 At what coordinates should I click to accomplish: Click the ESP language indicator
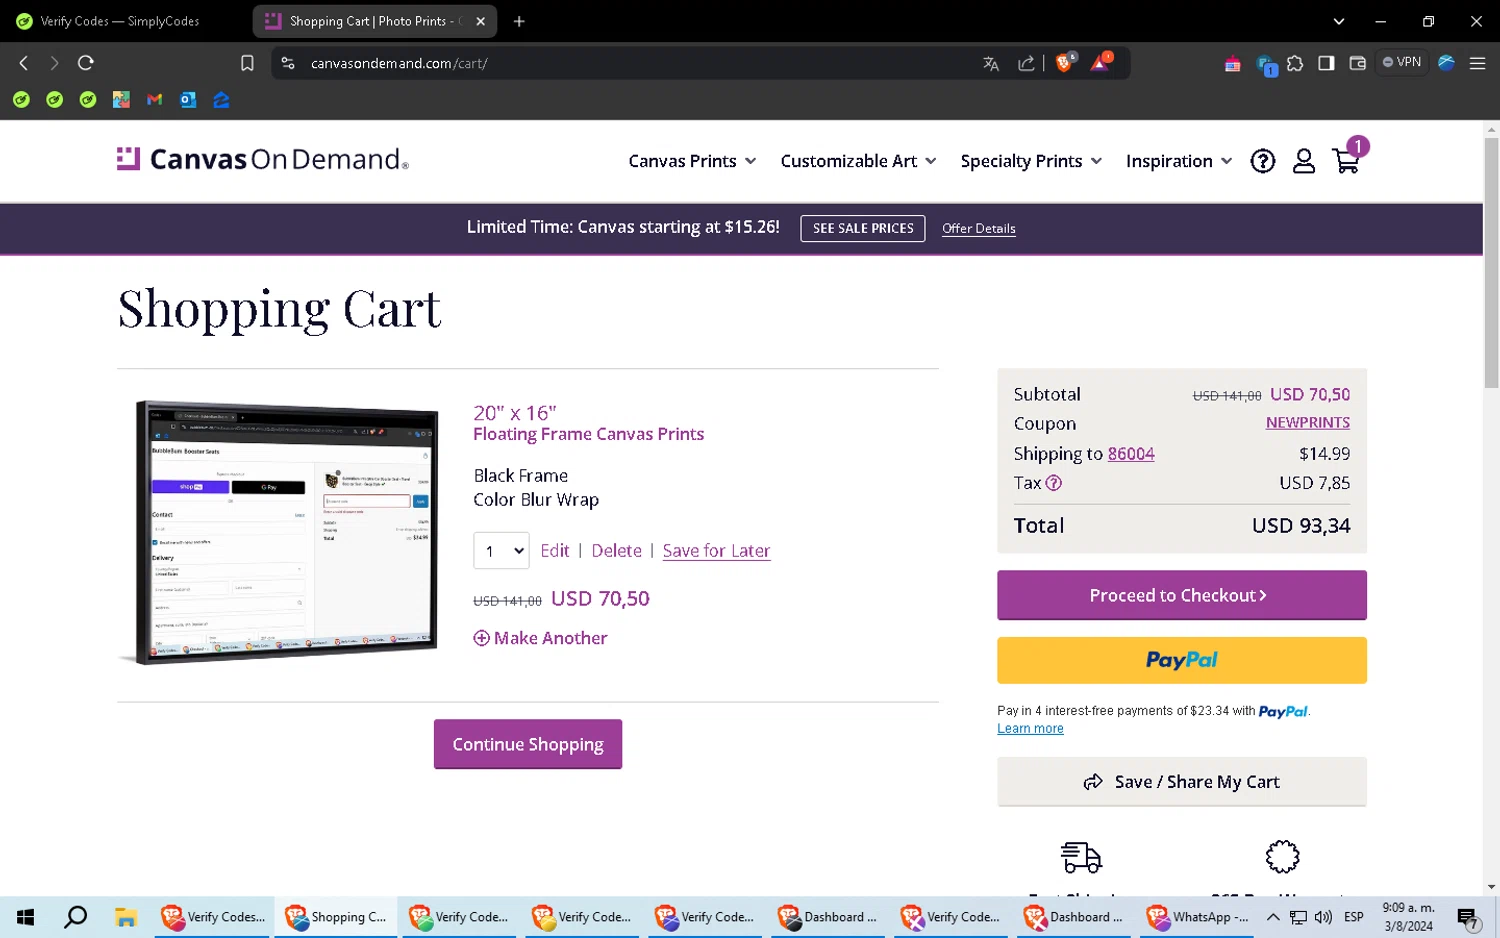coord(1354,917)
